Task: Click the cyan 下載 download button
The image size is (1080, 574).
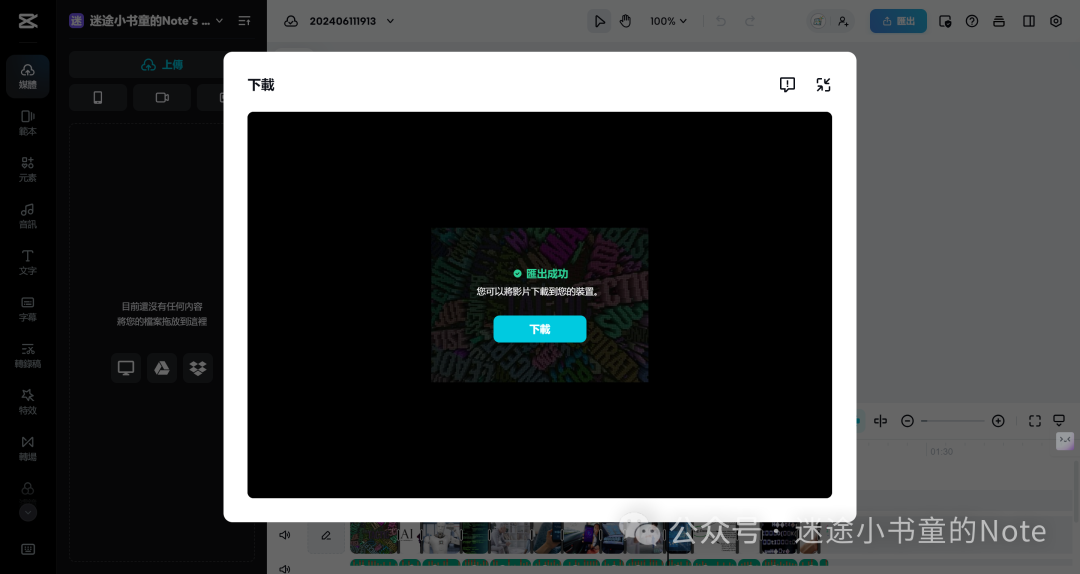Action: click(x=540, y=329)
